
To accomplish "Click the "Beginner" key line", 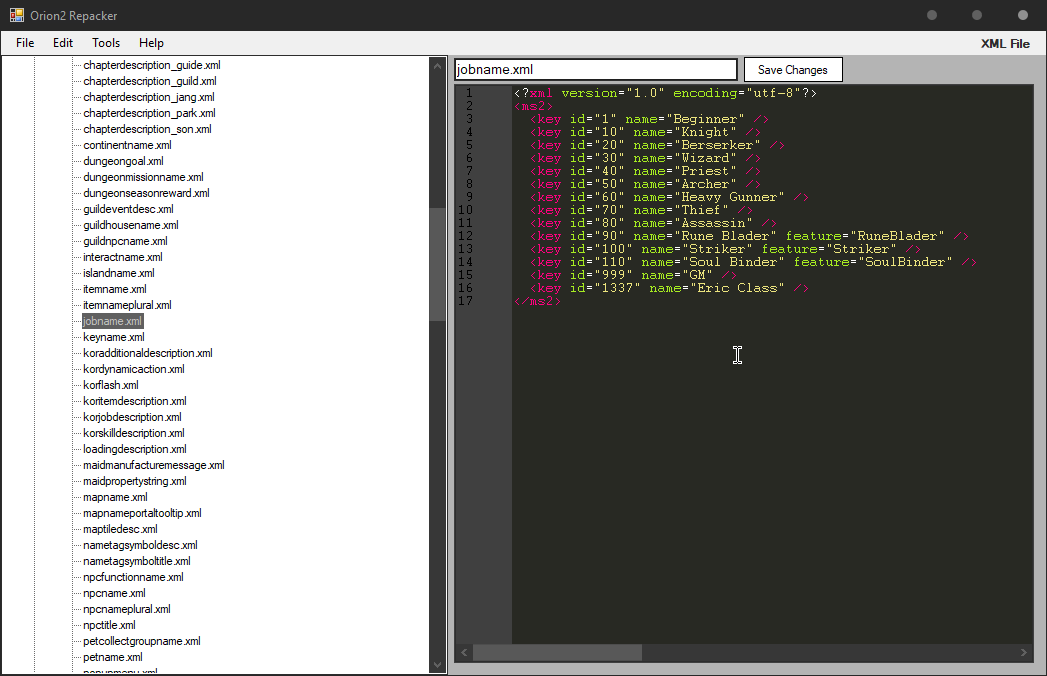I will [x=650, y=119].
